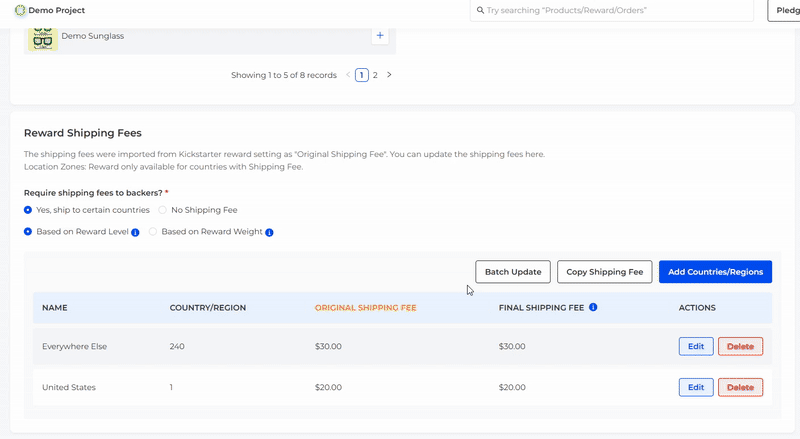This screenshot has width=800, height=439.
Task: Click the plus icon beside Demo Sunglass
Action: click(380, 36)
